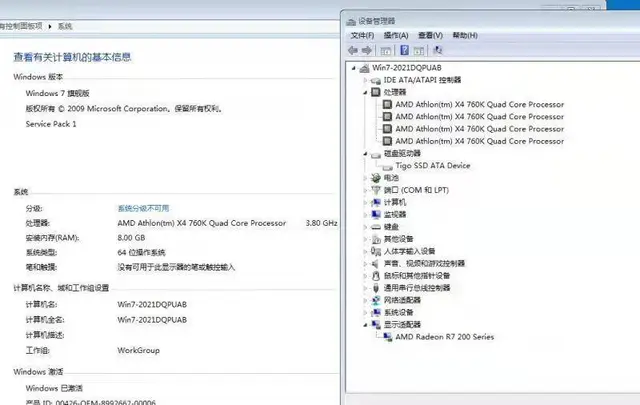The height and width of the screenshot is (405, 640).
Task: Select the 电池 battery icon
Action: pos(376,178)
